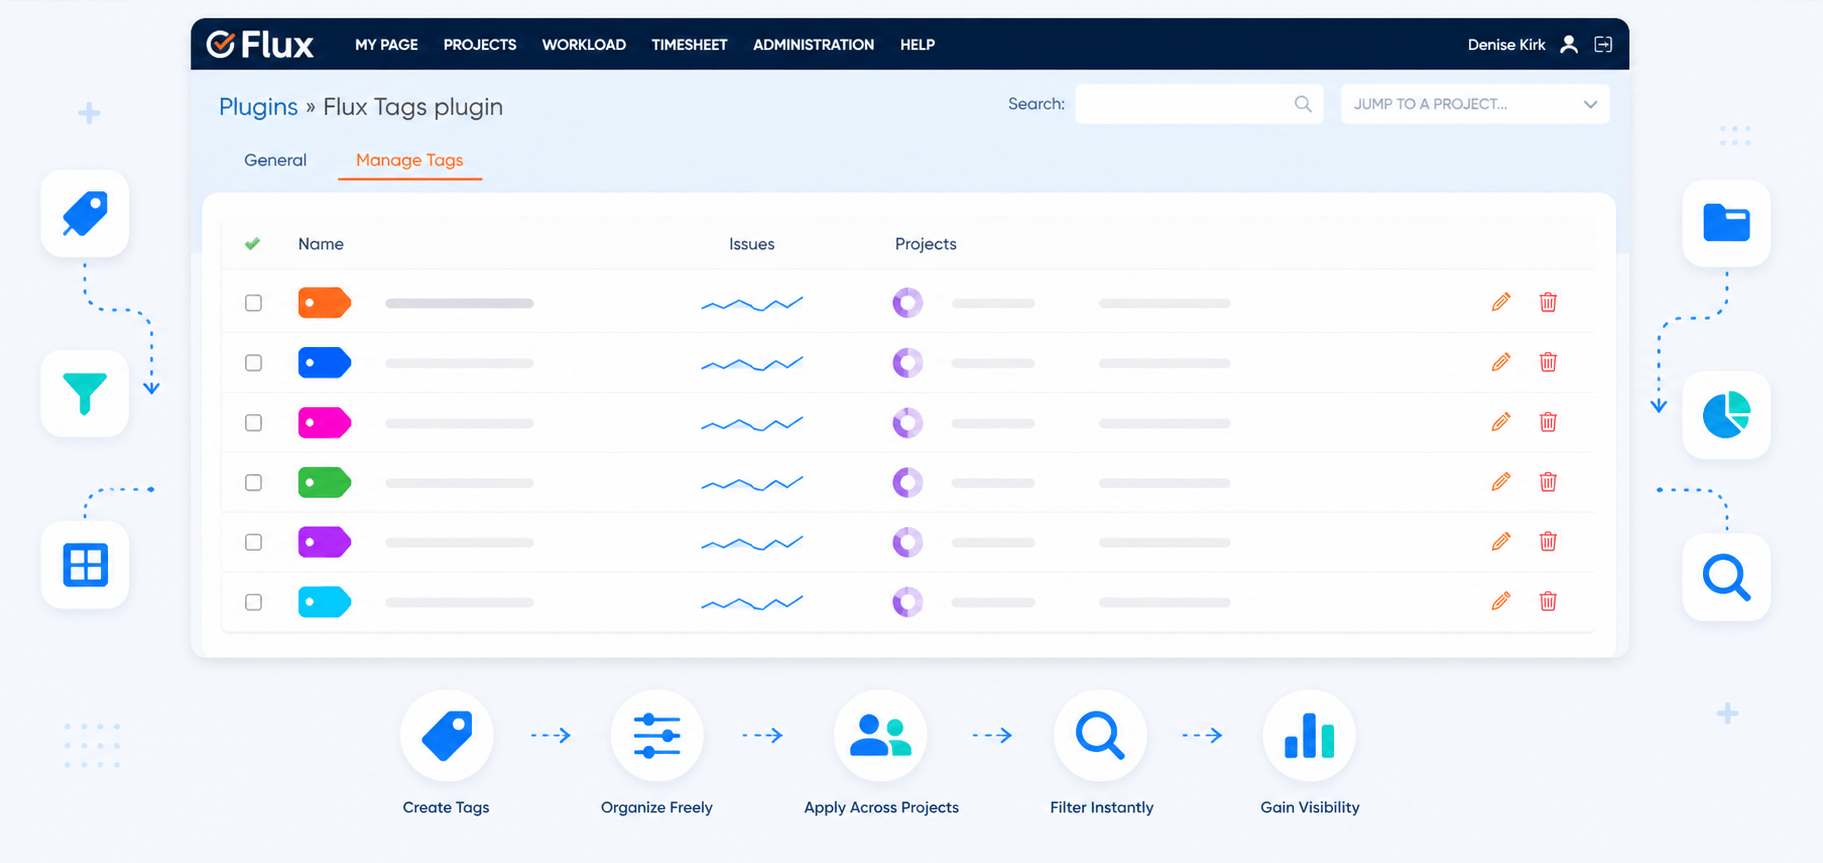This screenshot has height=863, width=1823.
Task: Click the sign-out icon in header
Action: [x=1603, y=44]
